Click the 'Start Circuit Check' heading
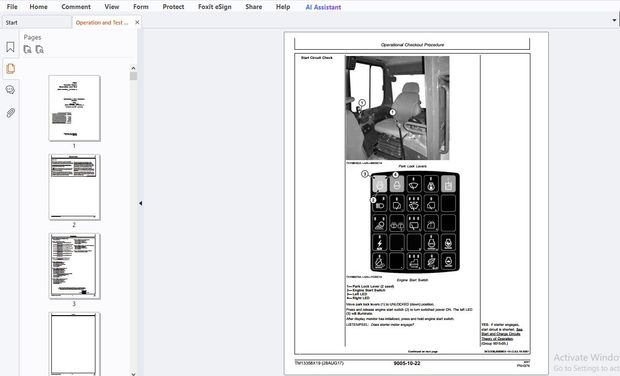Image resolution: width=620 pixels, height=376 pixels. coord(317,58)
